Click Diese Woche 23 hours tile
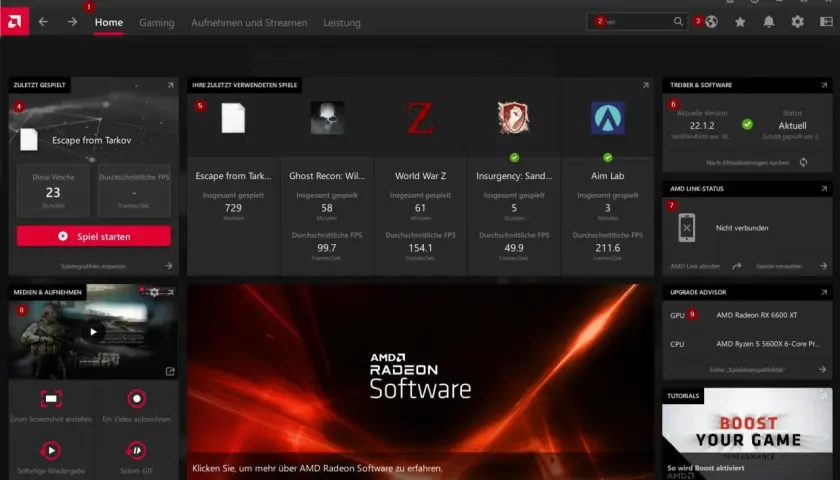Viewport: 840px width, 480px height. [53, 191]
